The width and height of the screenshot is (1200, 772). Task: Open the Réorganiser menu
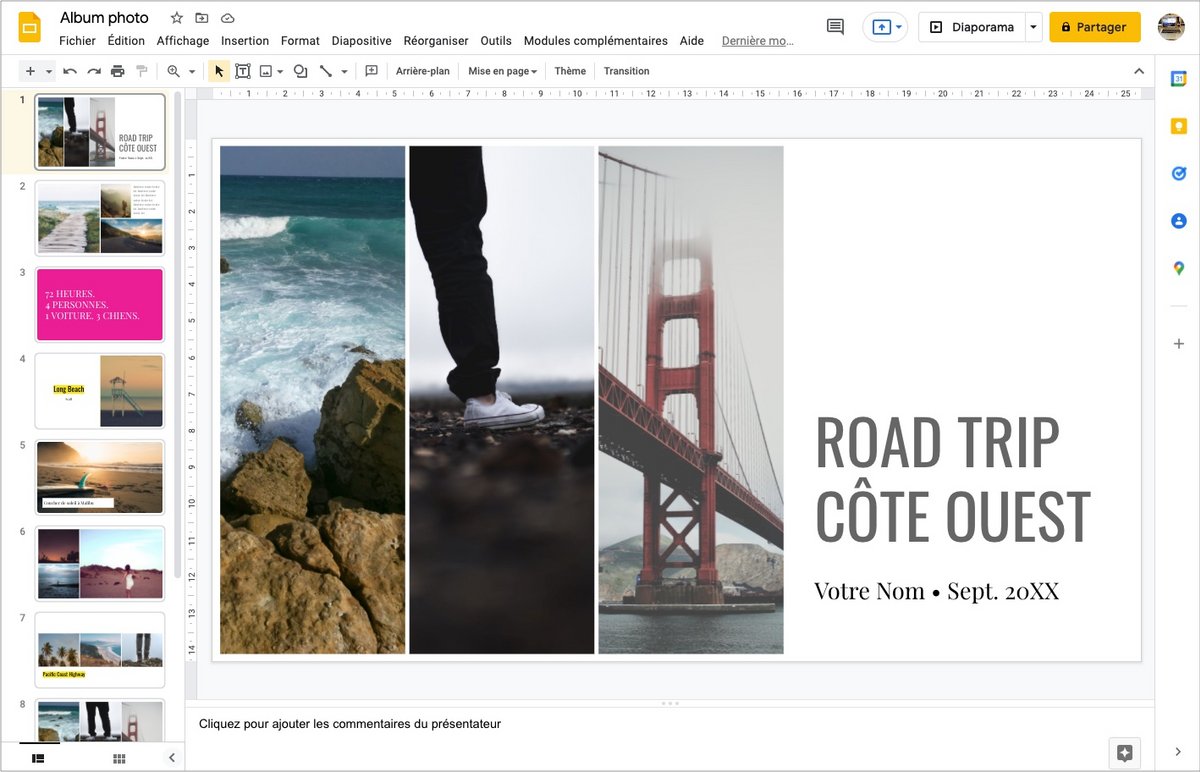click(436, 41)
